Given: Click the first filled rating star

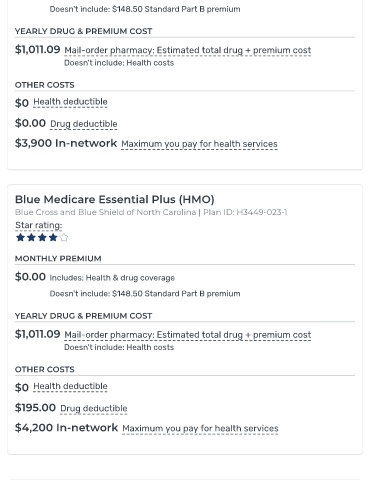Looking at the screenshot, I should coord(20,238).
